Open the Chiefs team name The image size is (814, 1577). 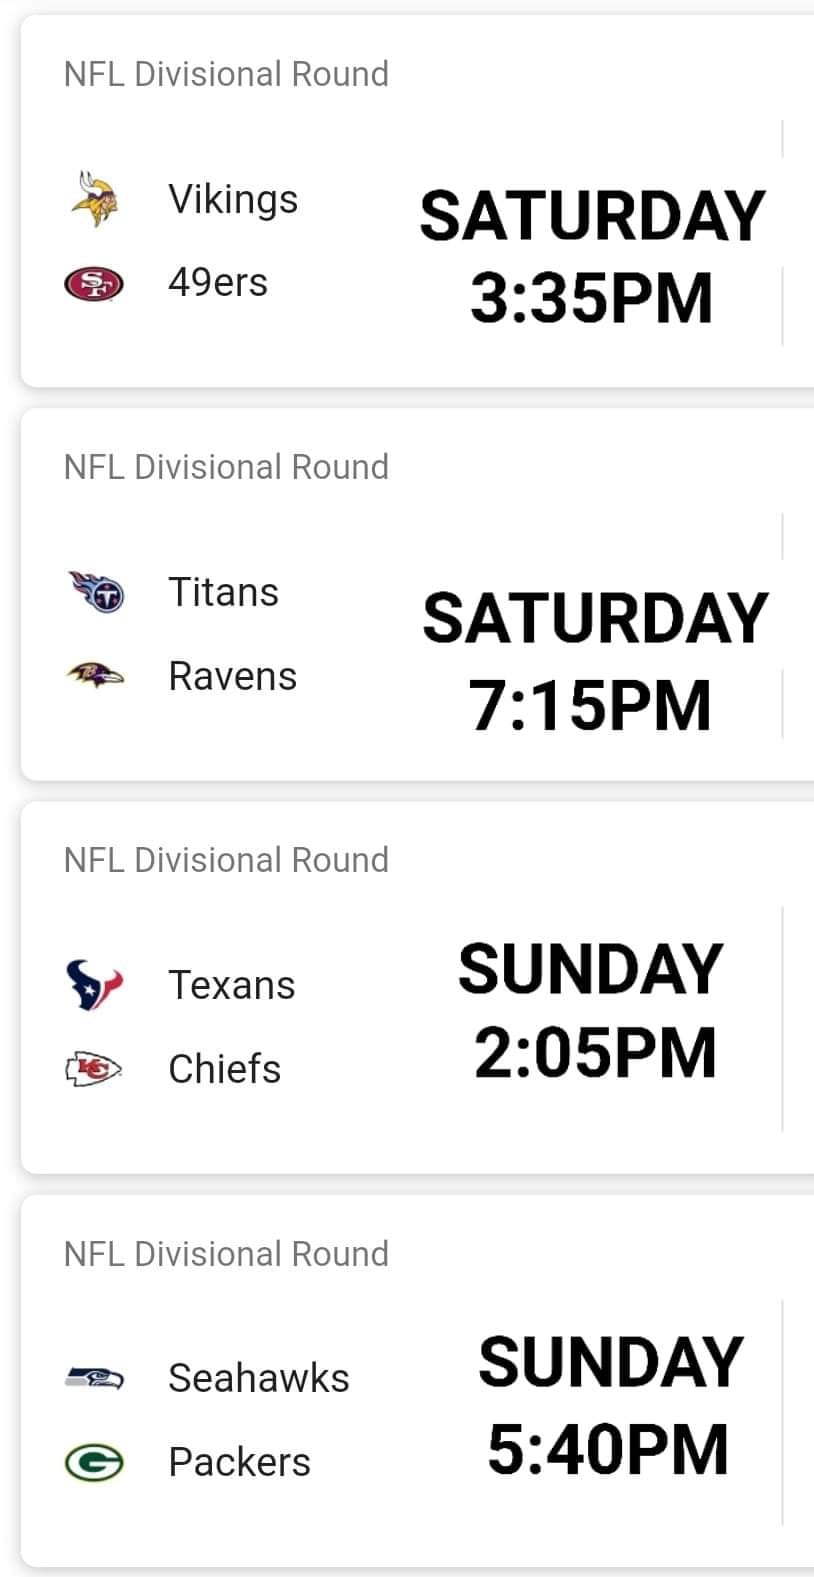coord(224,1069)
